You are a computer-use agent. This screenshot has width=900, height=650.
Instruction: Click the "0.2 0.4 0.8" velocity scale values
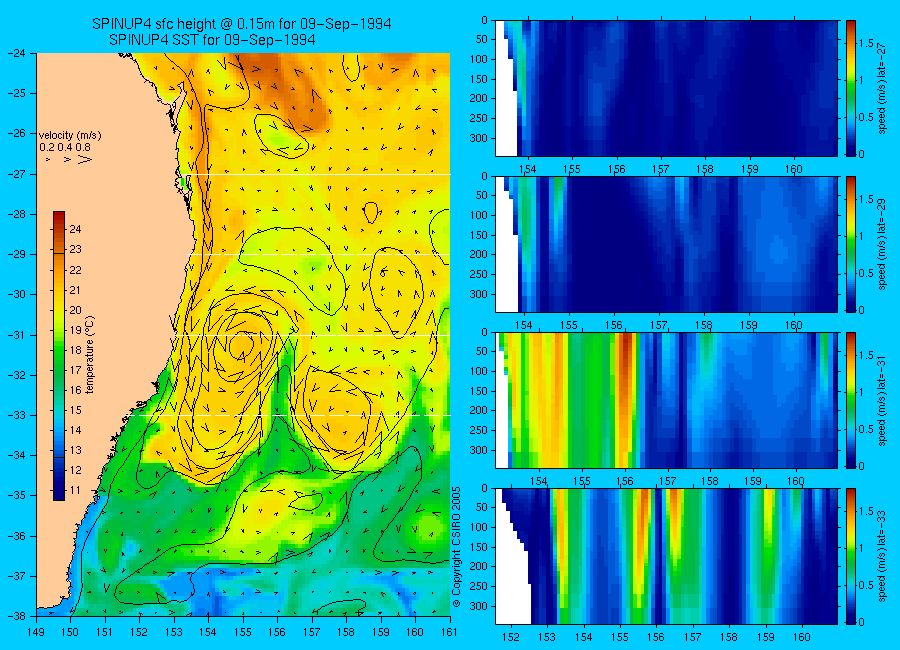[x=65, y=147]
